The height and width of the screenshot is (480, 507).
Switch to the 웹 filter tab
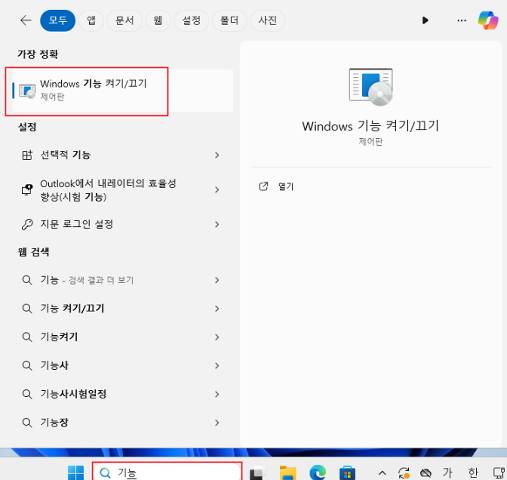tap(158, 20)
